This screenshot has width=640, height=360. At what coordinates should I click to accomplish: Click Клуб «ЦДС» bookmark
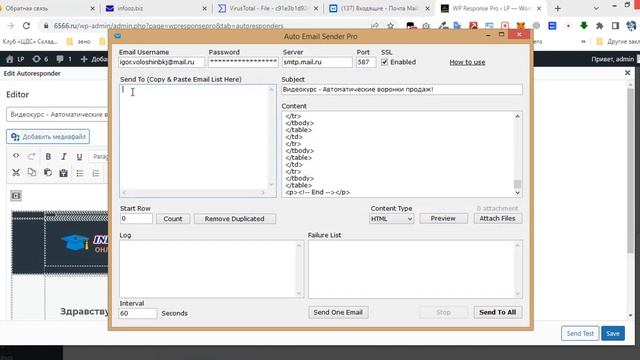(x=31, y=42)
